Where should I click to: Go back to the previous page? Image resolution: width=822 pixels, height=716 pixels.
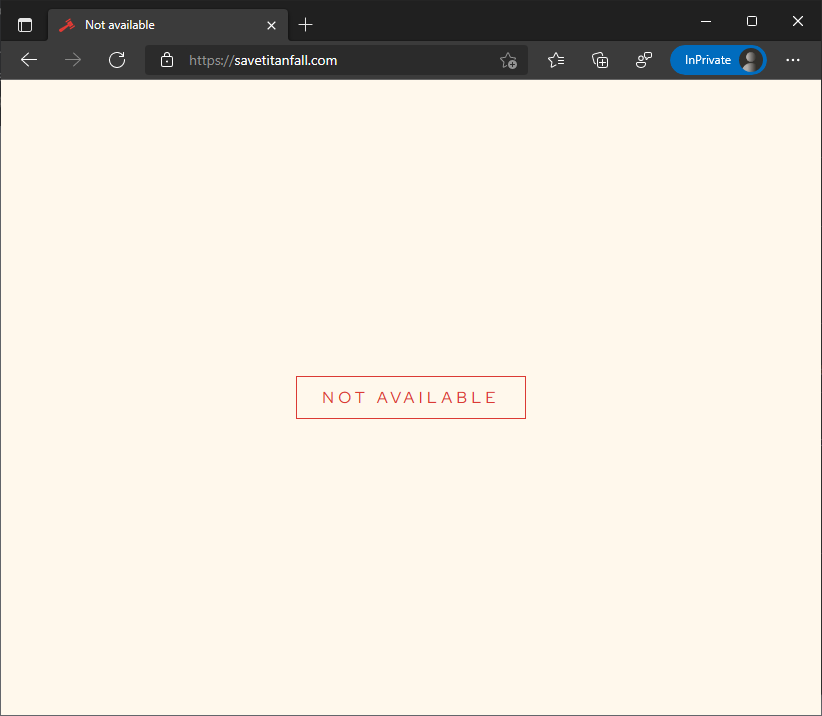(x=29, y=60)
